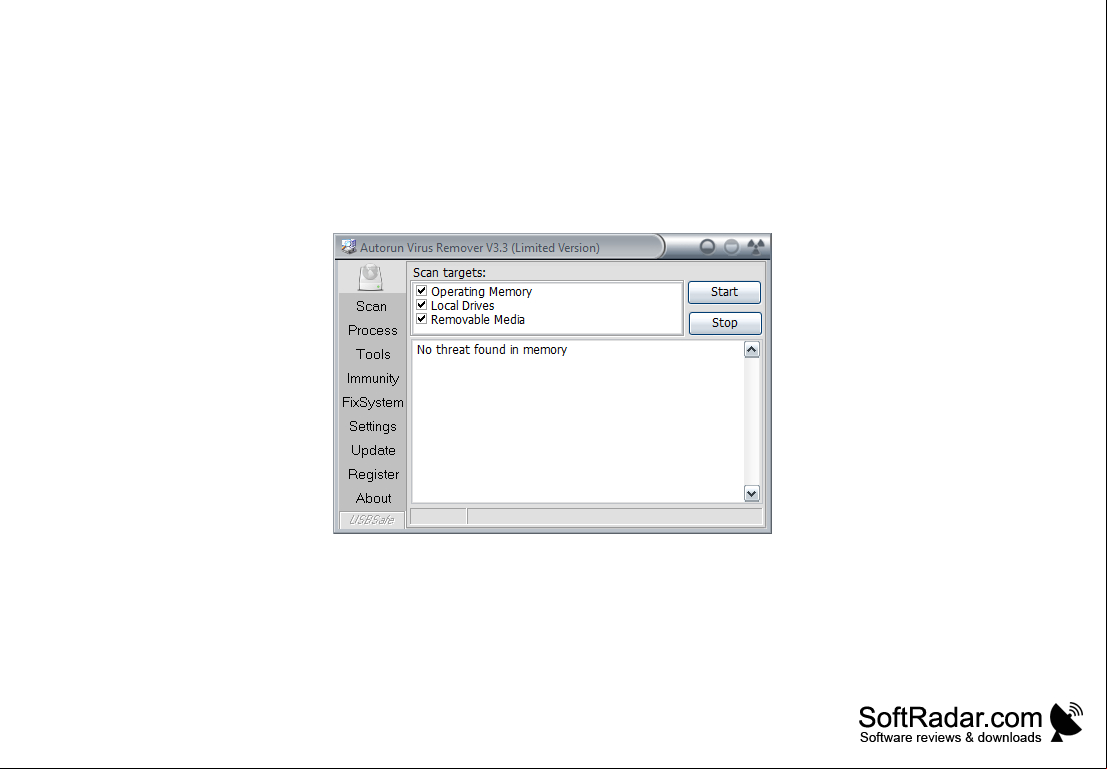Click the Autorun Virus Remover title bar icon
This screenshot has height=769, width=1107.
pyautogui.click(x=349, y=246)
